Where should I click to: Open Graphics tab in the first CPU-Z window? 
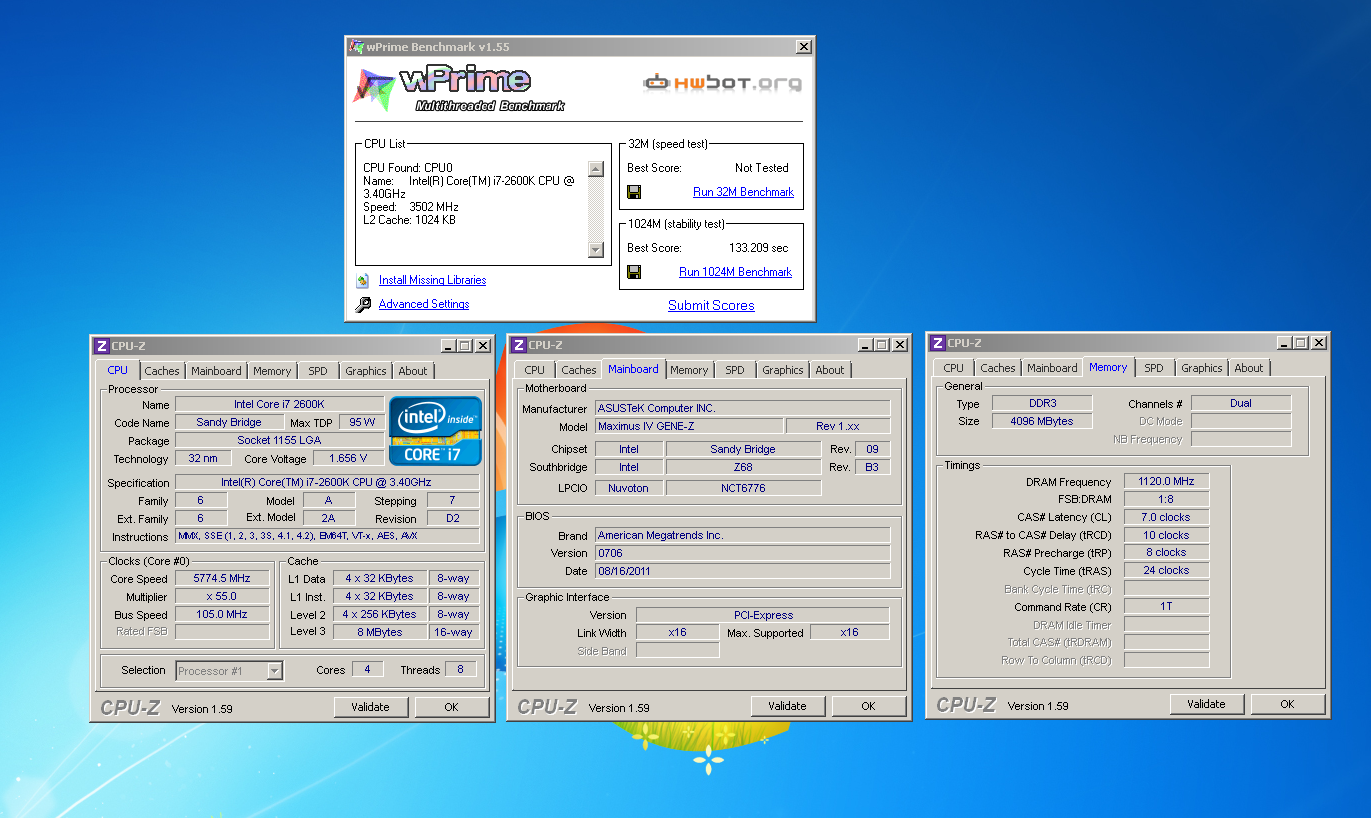pyautogui.click(x=366, y=371)
